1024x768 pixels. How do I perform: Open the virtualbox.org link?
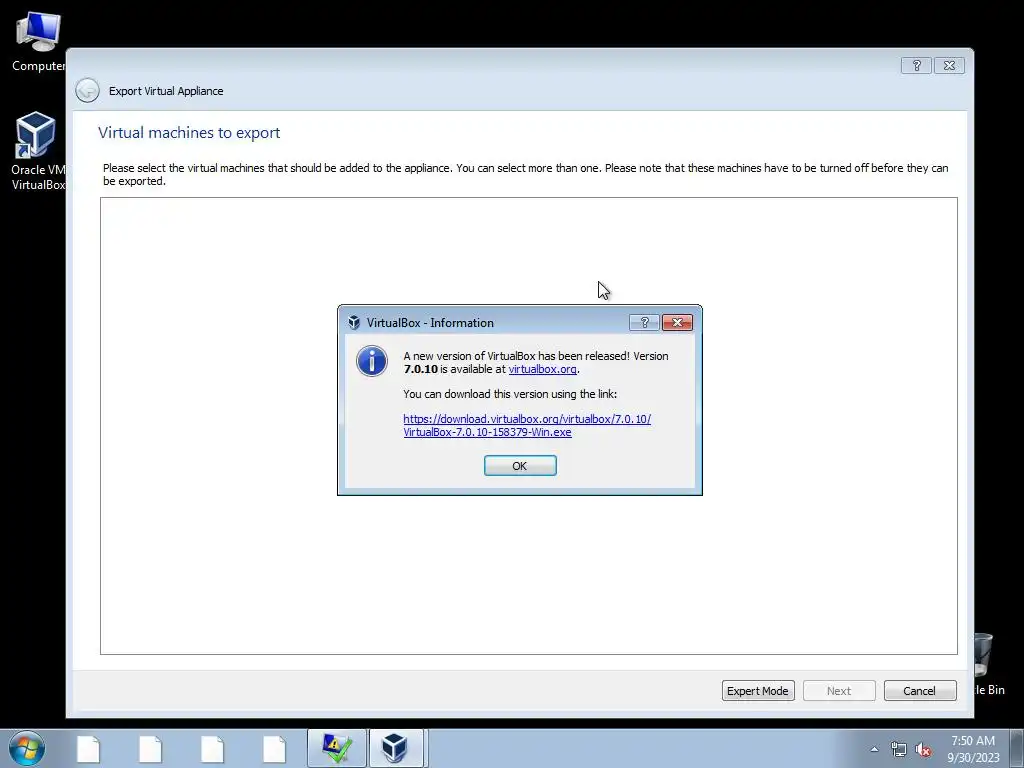click(542, 369)
